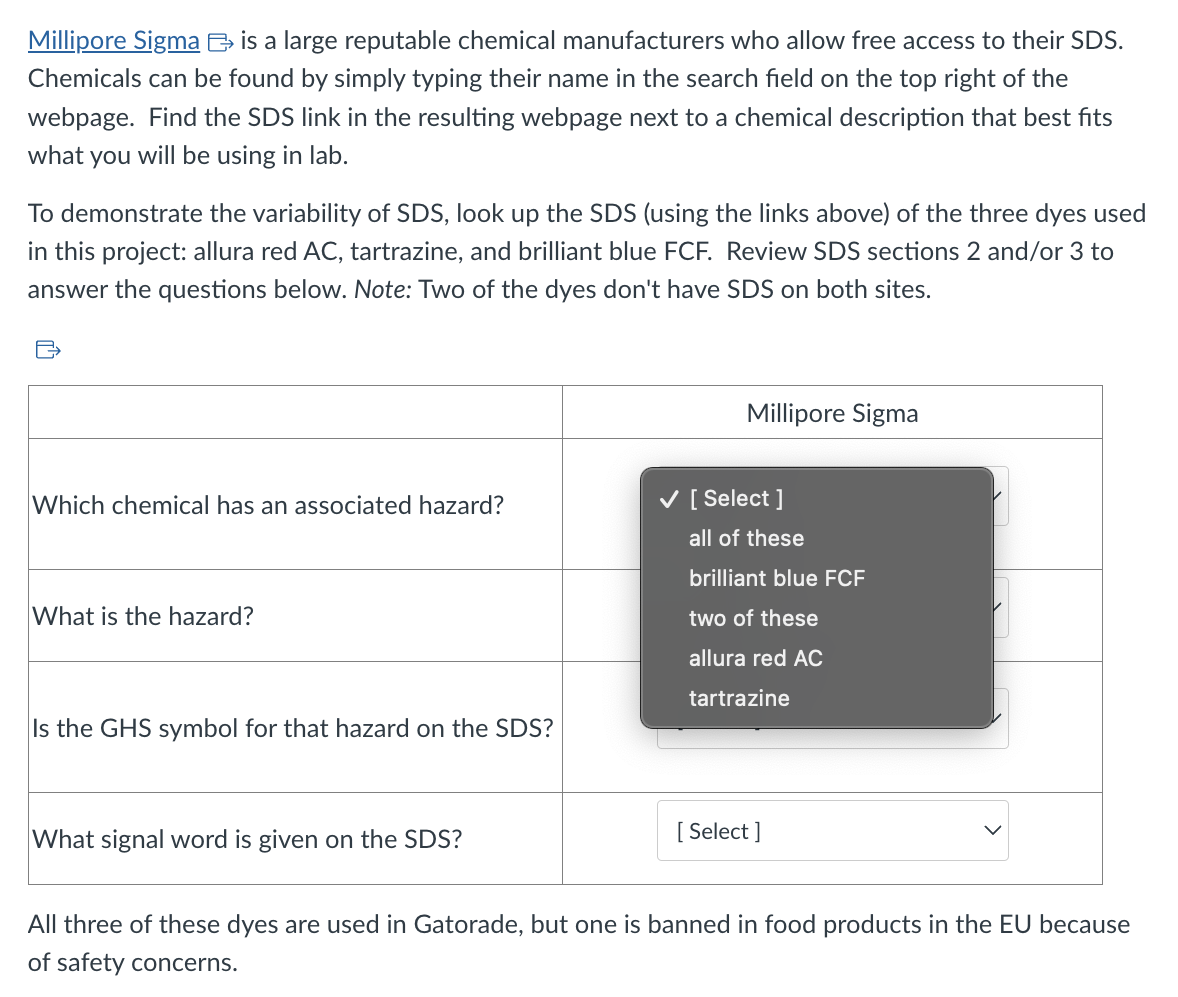Select the checked '[ Select ]' placeholder option

(x=735, y=498)
